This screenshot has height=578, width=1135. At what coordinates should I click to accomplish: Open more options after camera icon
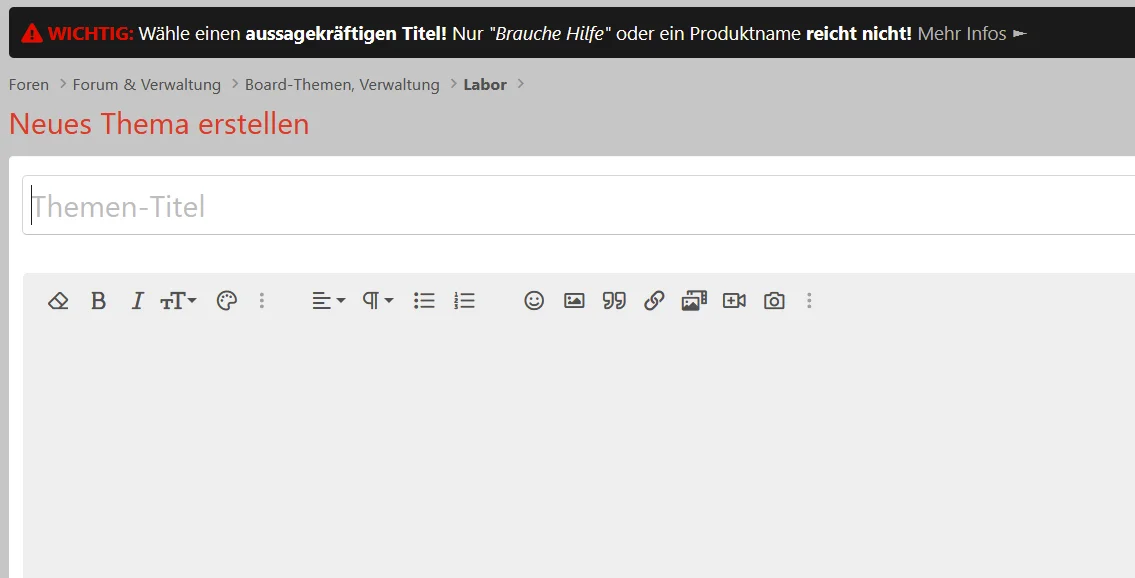809,301
